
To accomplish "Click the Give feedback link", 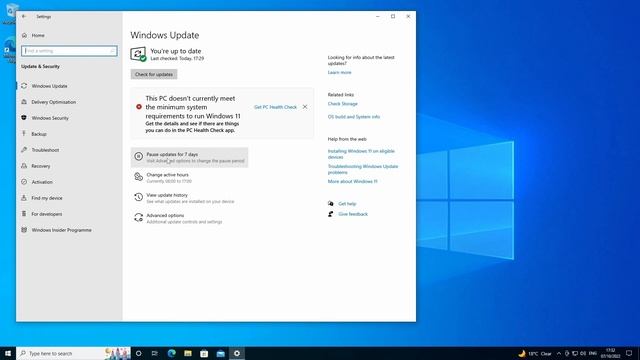I will tap(353, 214).
